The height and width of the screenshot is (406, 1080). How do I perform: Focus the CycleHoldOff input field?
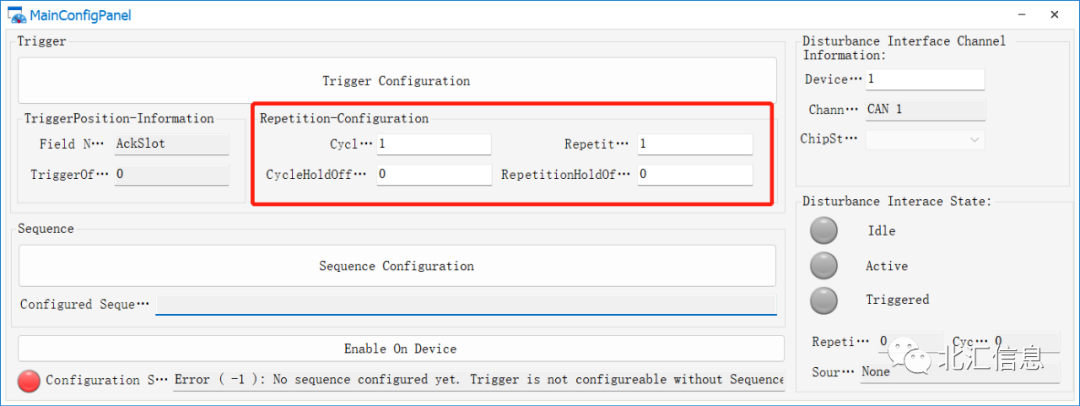click(433, 175)
